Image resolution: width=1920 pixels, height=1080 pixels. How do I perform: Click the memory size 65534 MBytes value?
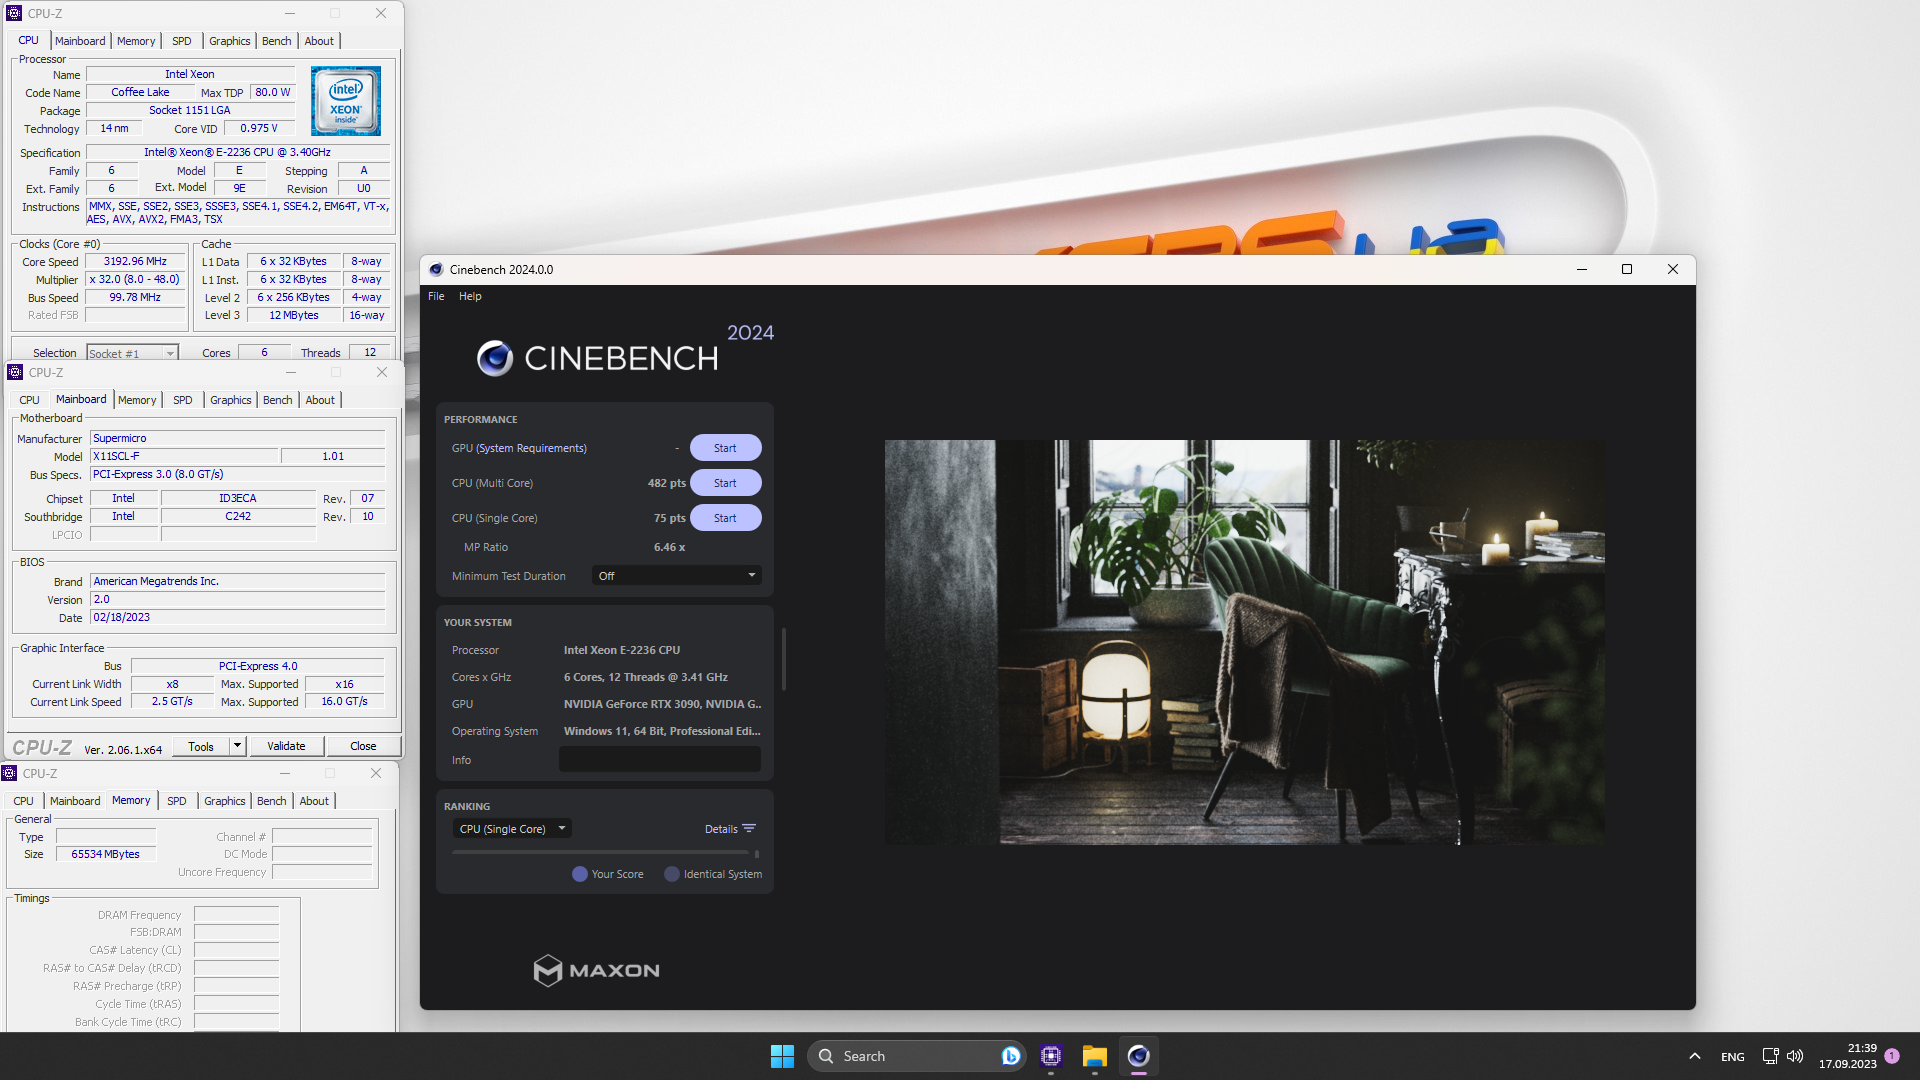pos(106,854)
